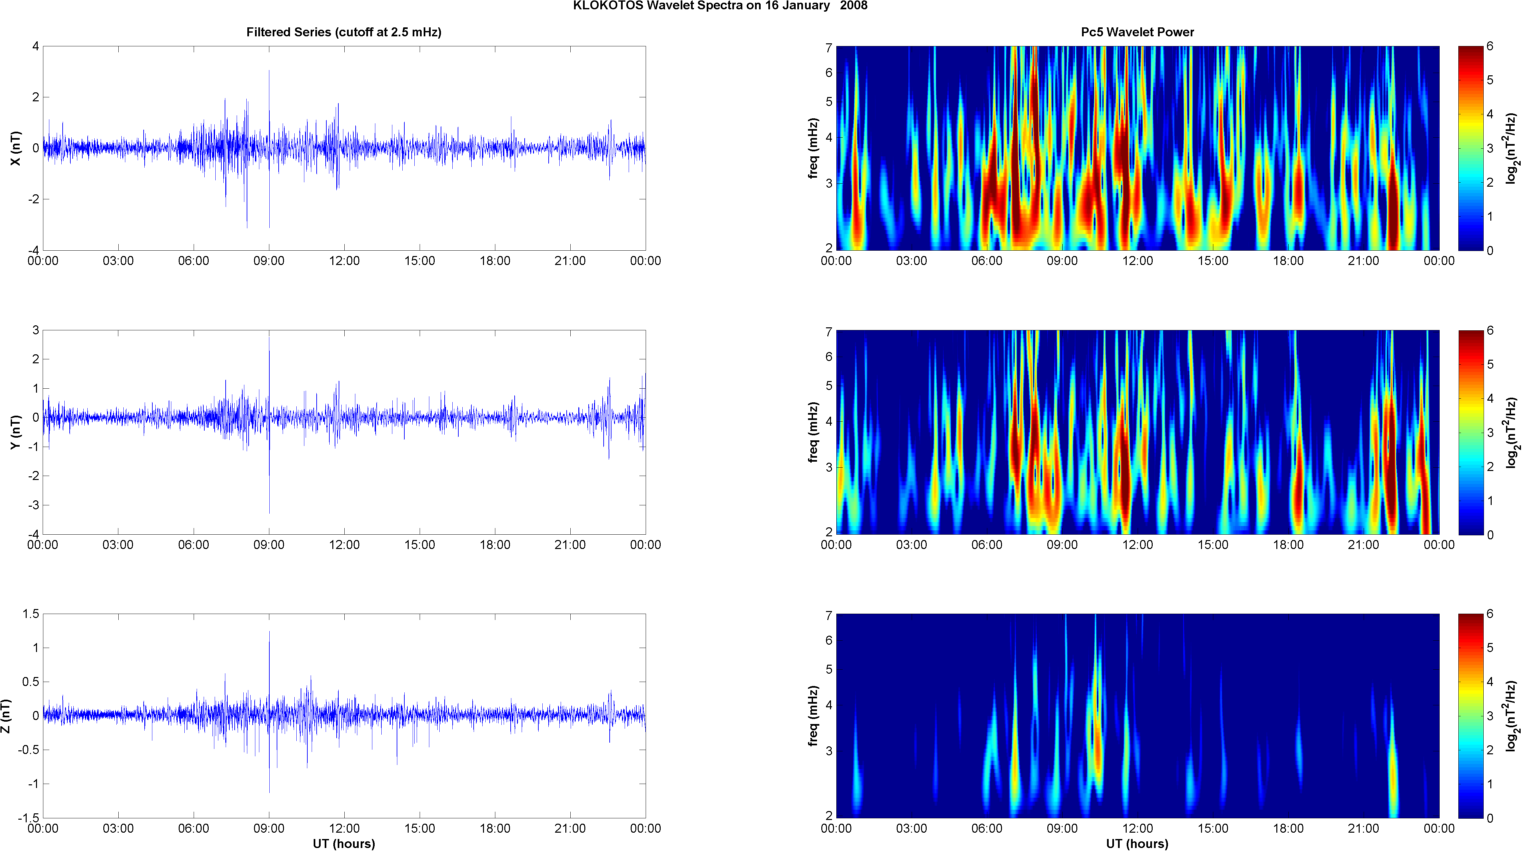This screenshot has width=1522, height=851.
Task: Click the log2(nT²/Hz) label of the top colorbar
Action: tap(1513, 148)
